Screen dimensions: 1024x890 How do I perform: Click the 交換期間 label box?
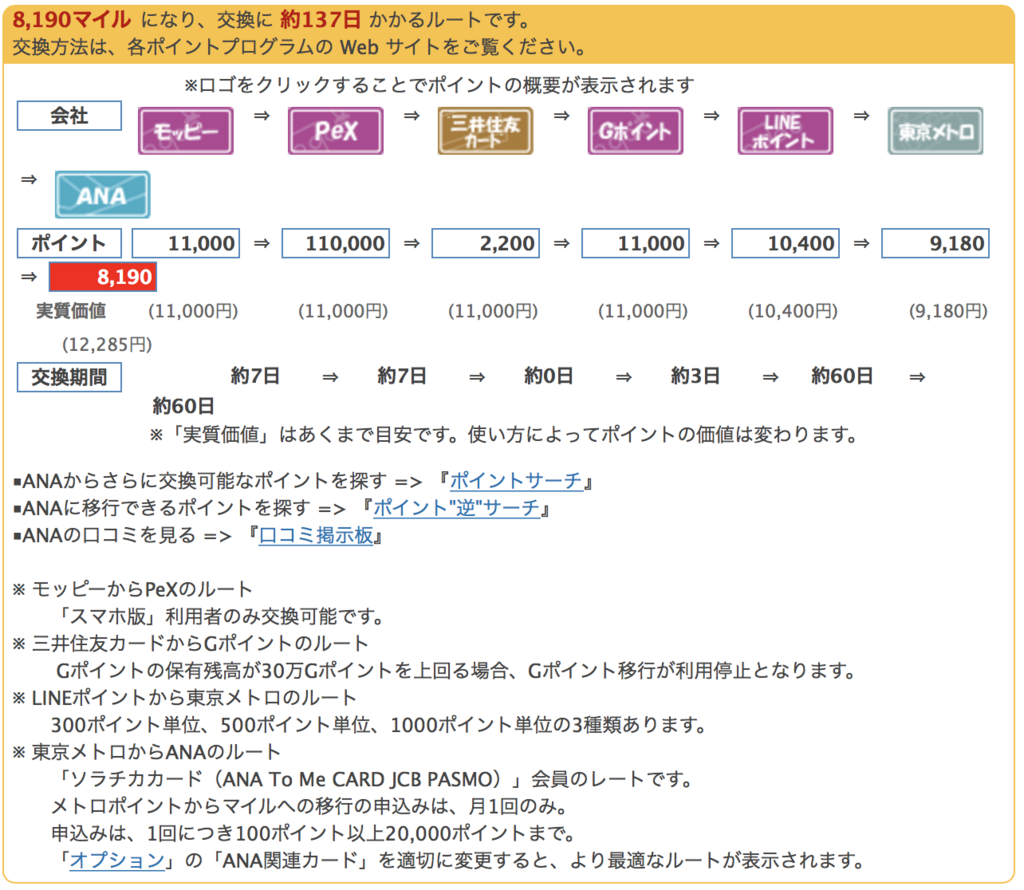click(69, 377)
